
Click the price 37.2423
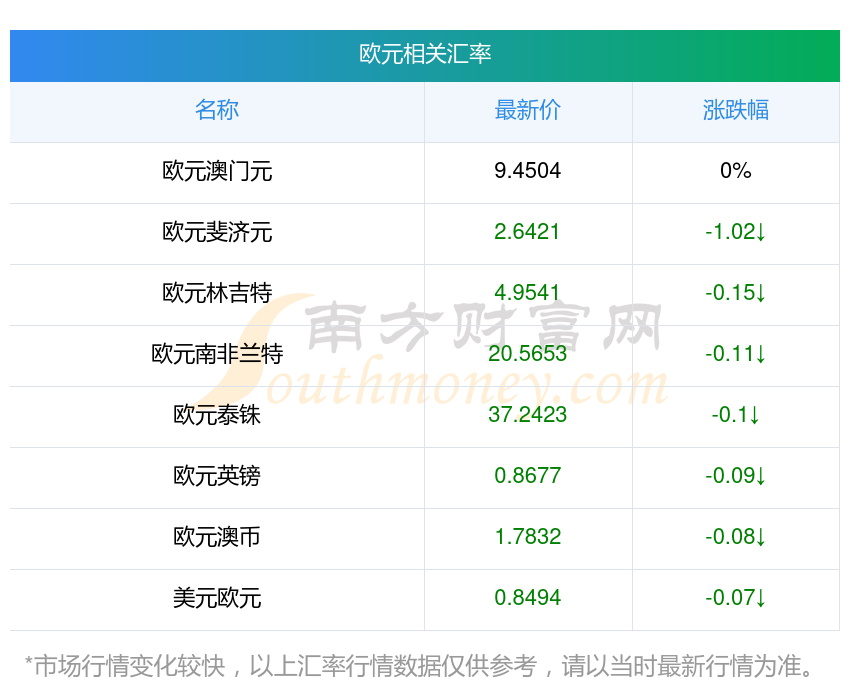pos(527,415)
